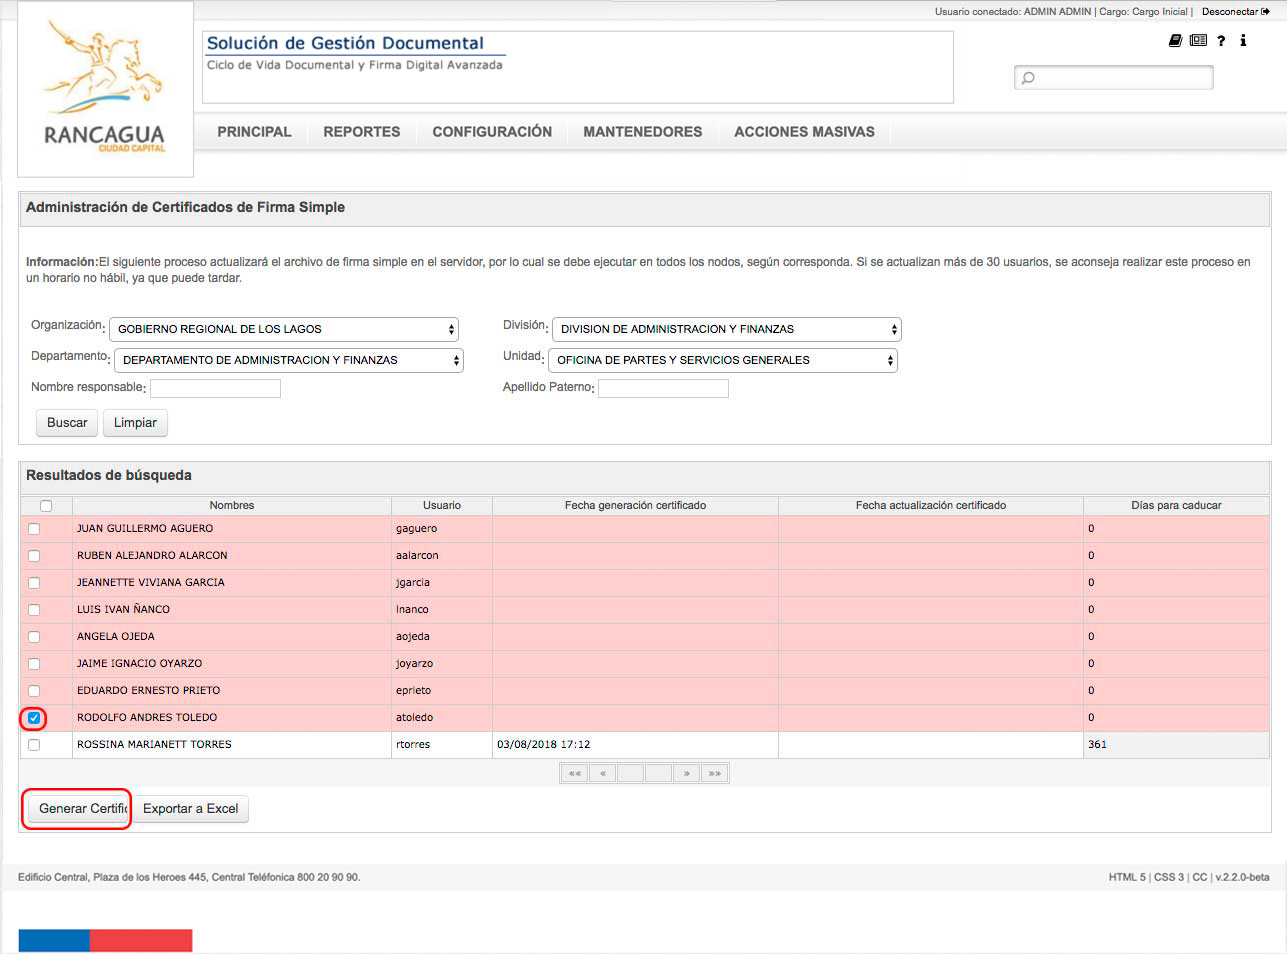
Task: Tick the Jaime Ignacio Oyarzo checkbox
Action: pos(34,664)
